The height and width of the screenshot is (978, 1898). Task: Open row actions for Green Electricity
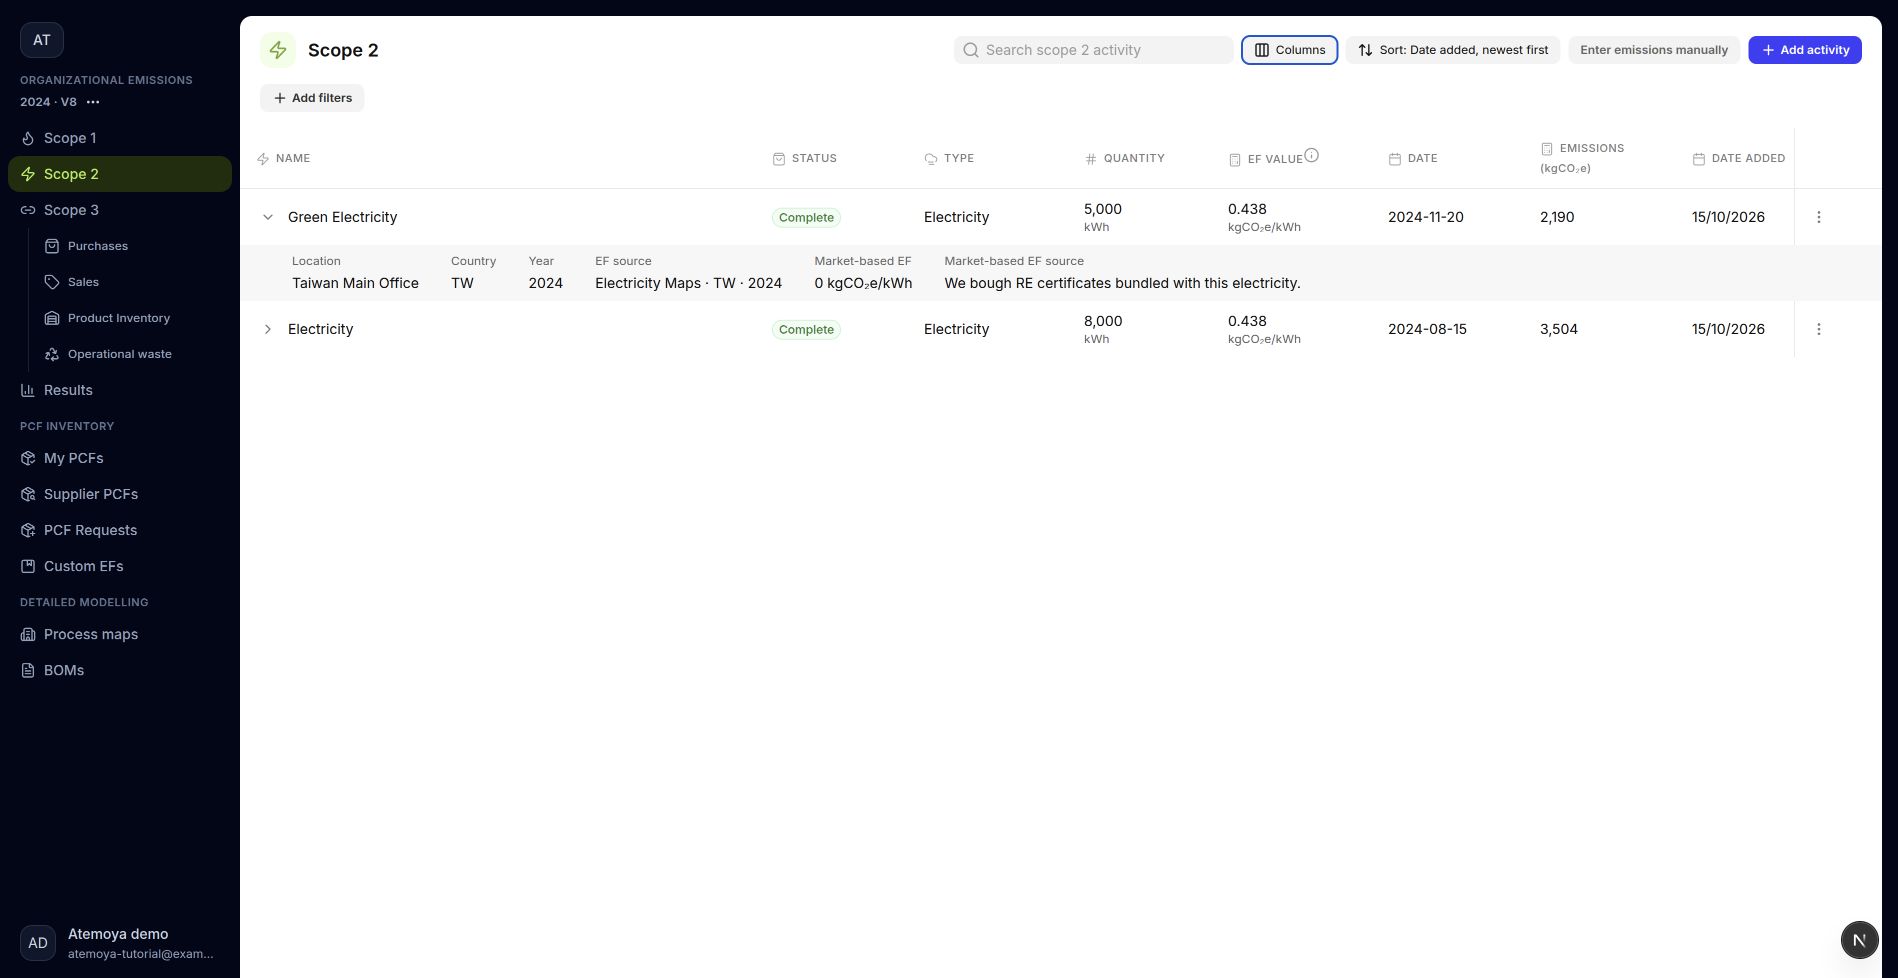(x=1819, y=217)
